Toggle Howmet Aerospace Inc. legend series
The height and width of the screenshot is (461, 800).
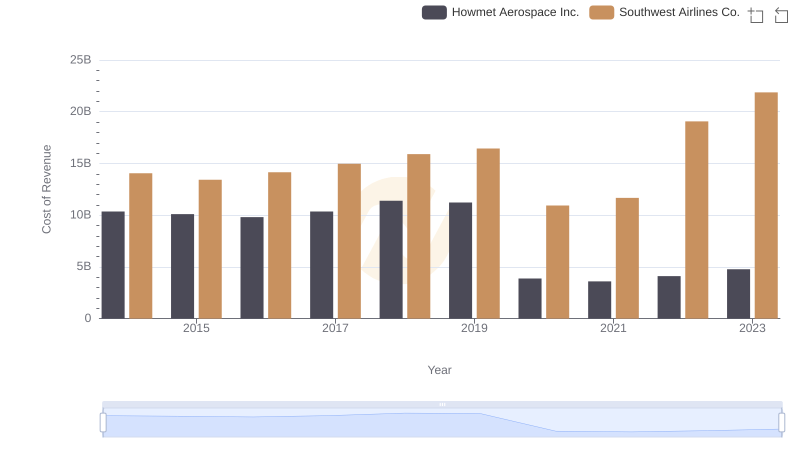(501, 12)
